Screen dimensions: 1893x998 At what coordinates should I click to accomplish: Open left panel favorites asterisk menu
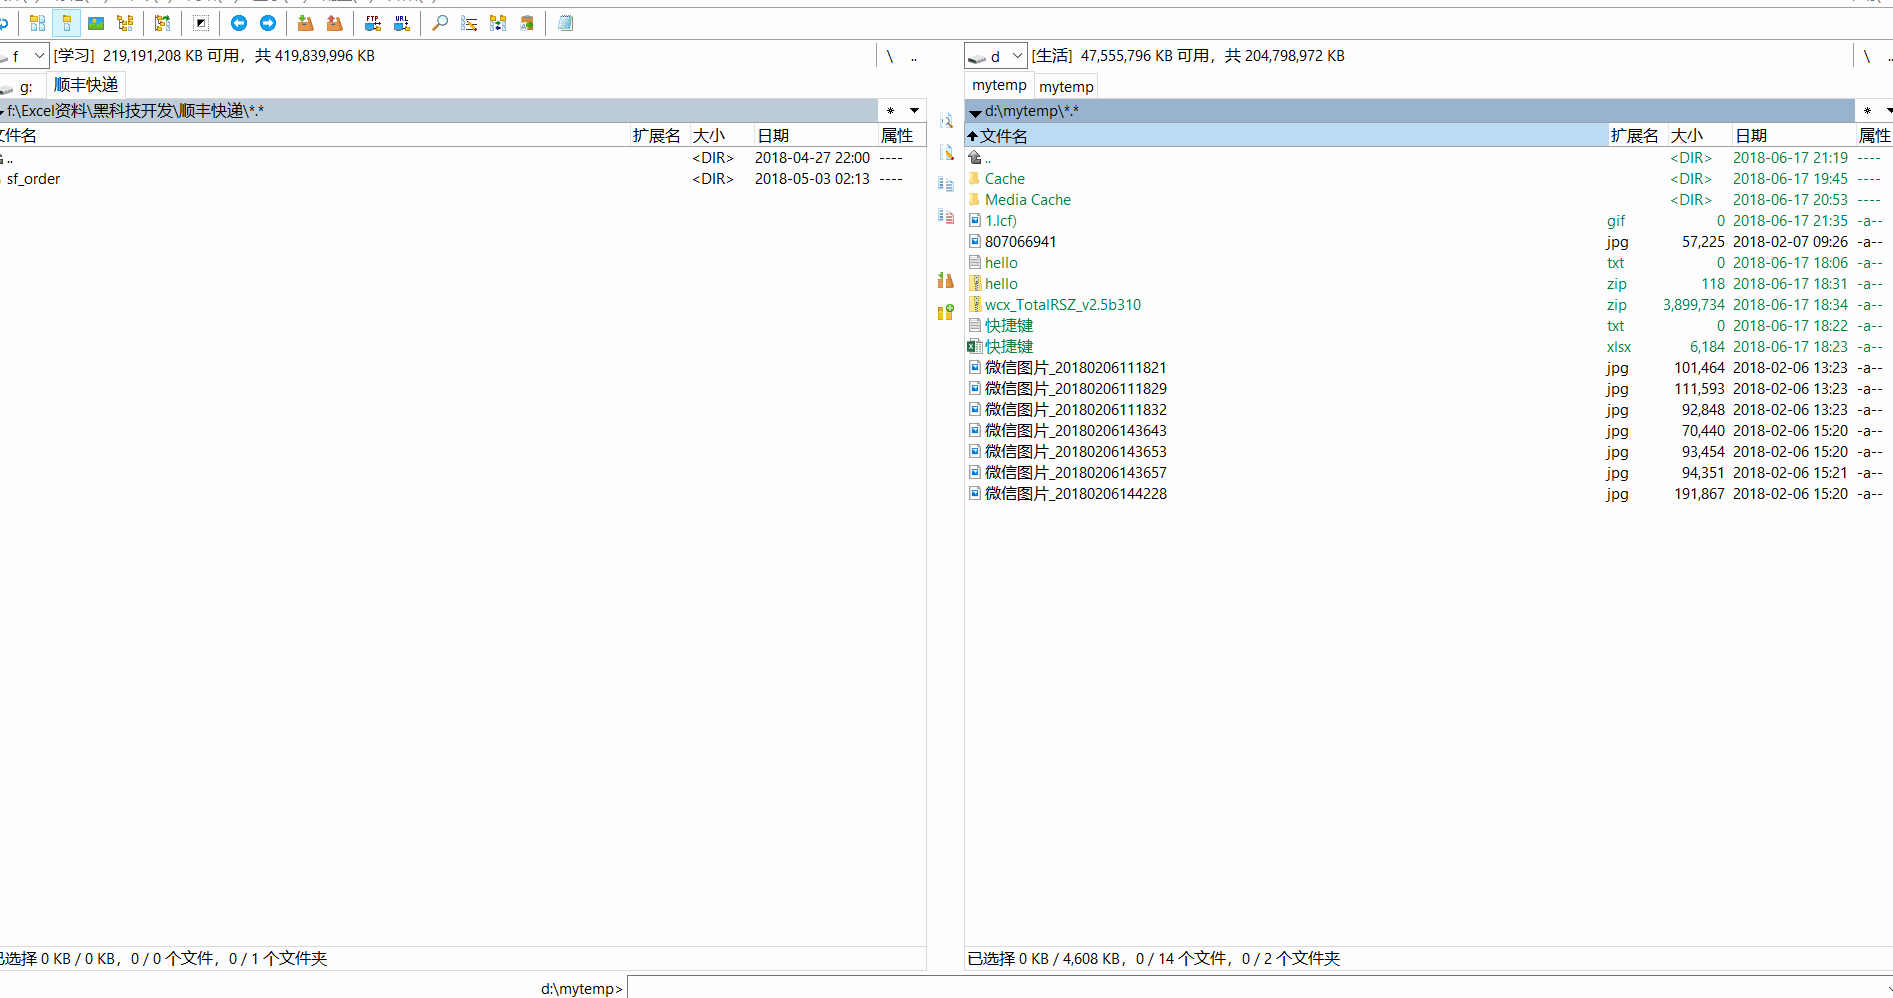click(890, 111)
